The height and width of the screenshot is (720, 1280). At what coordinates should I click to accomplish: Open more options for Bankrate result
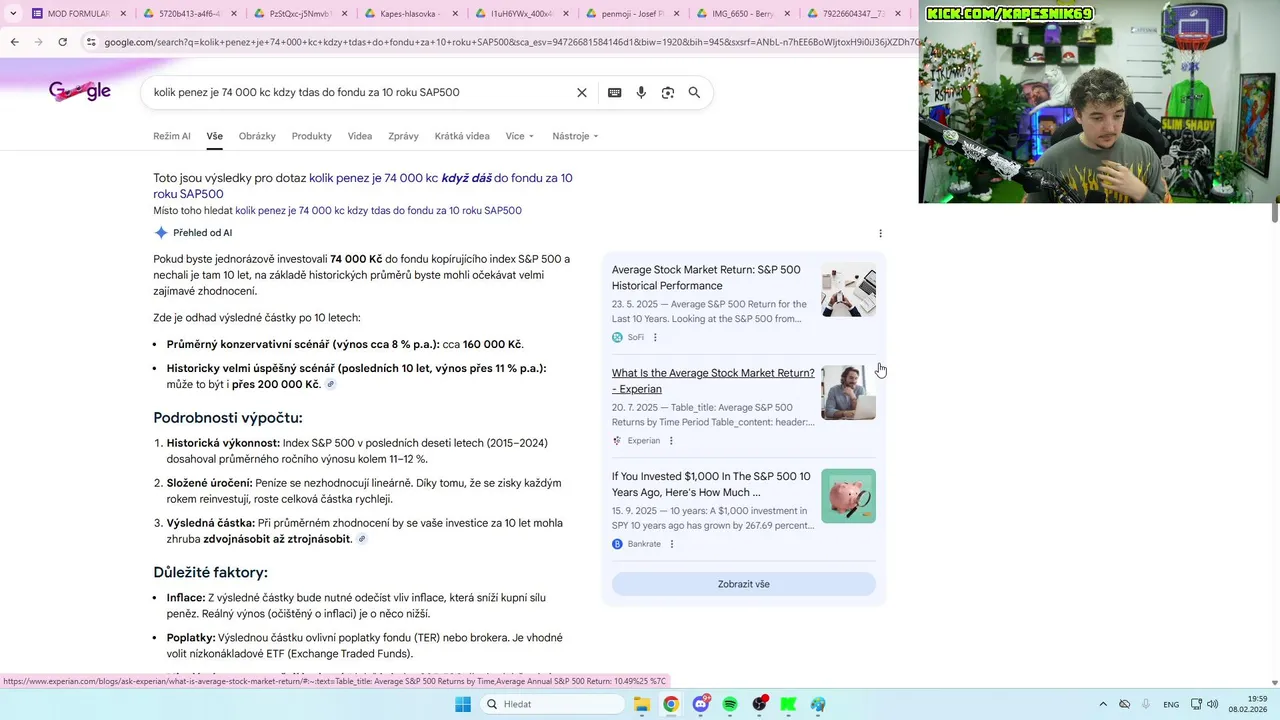pyautogui.click(x=671, y=544)
